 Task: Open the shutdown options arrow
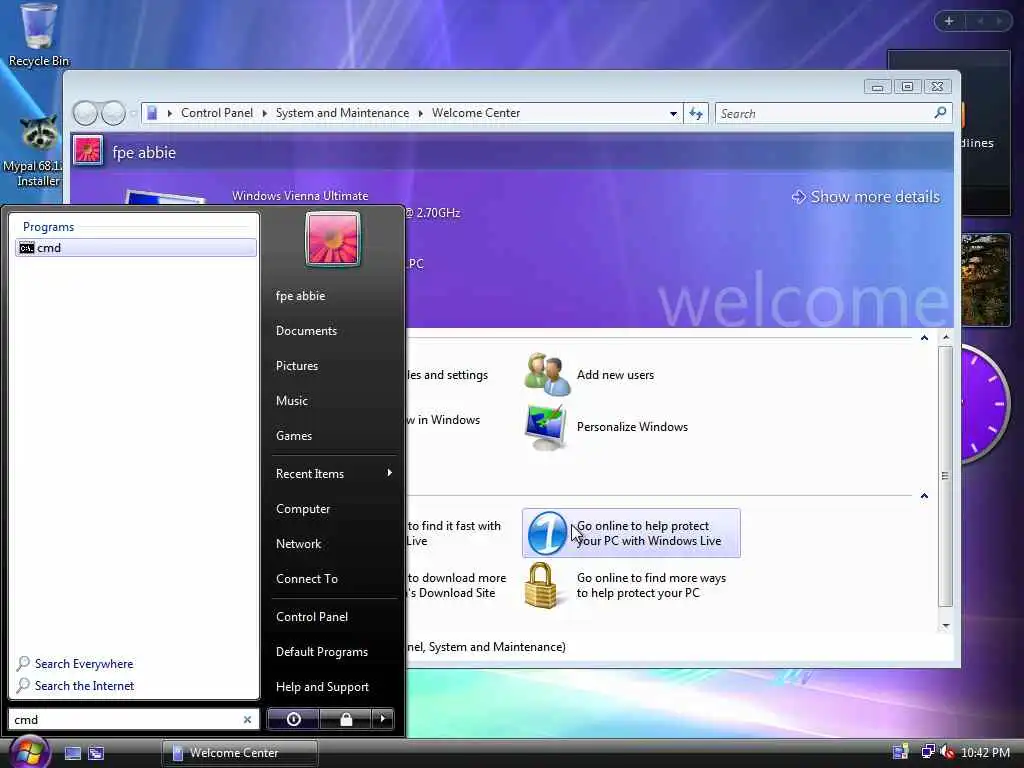click(383, 719)
